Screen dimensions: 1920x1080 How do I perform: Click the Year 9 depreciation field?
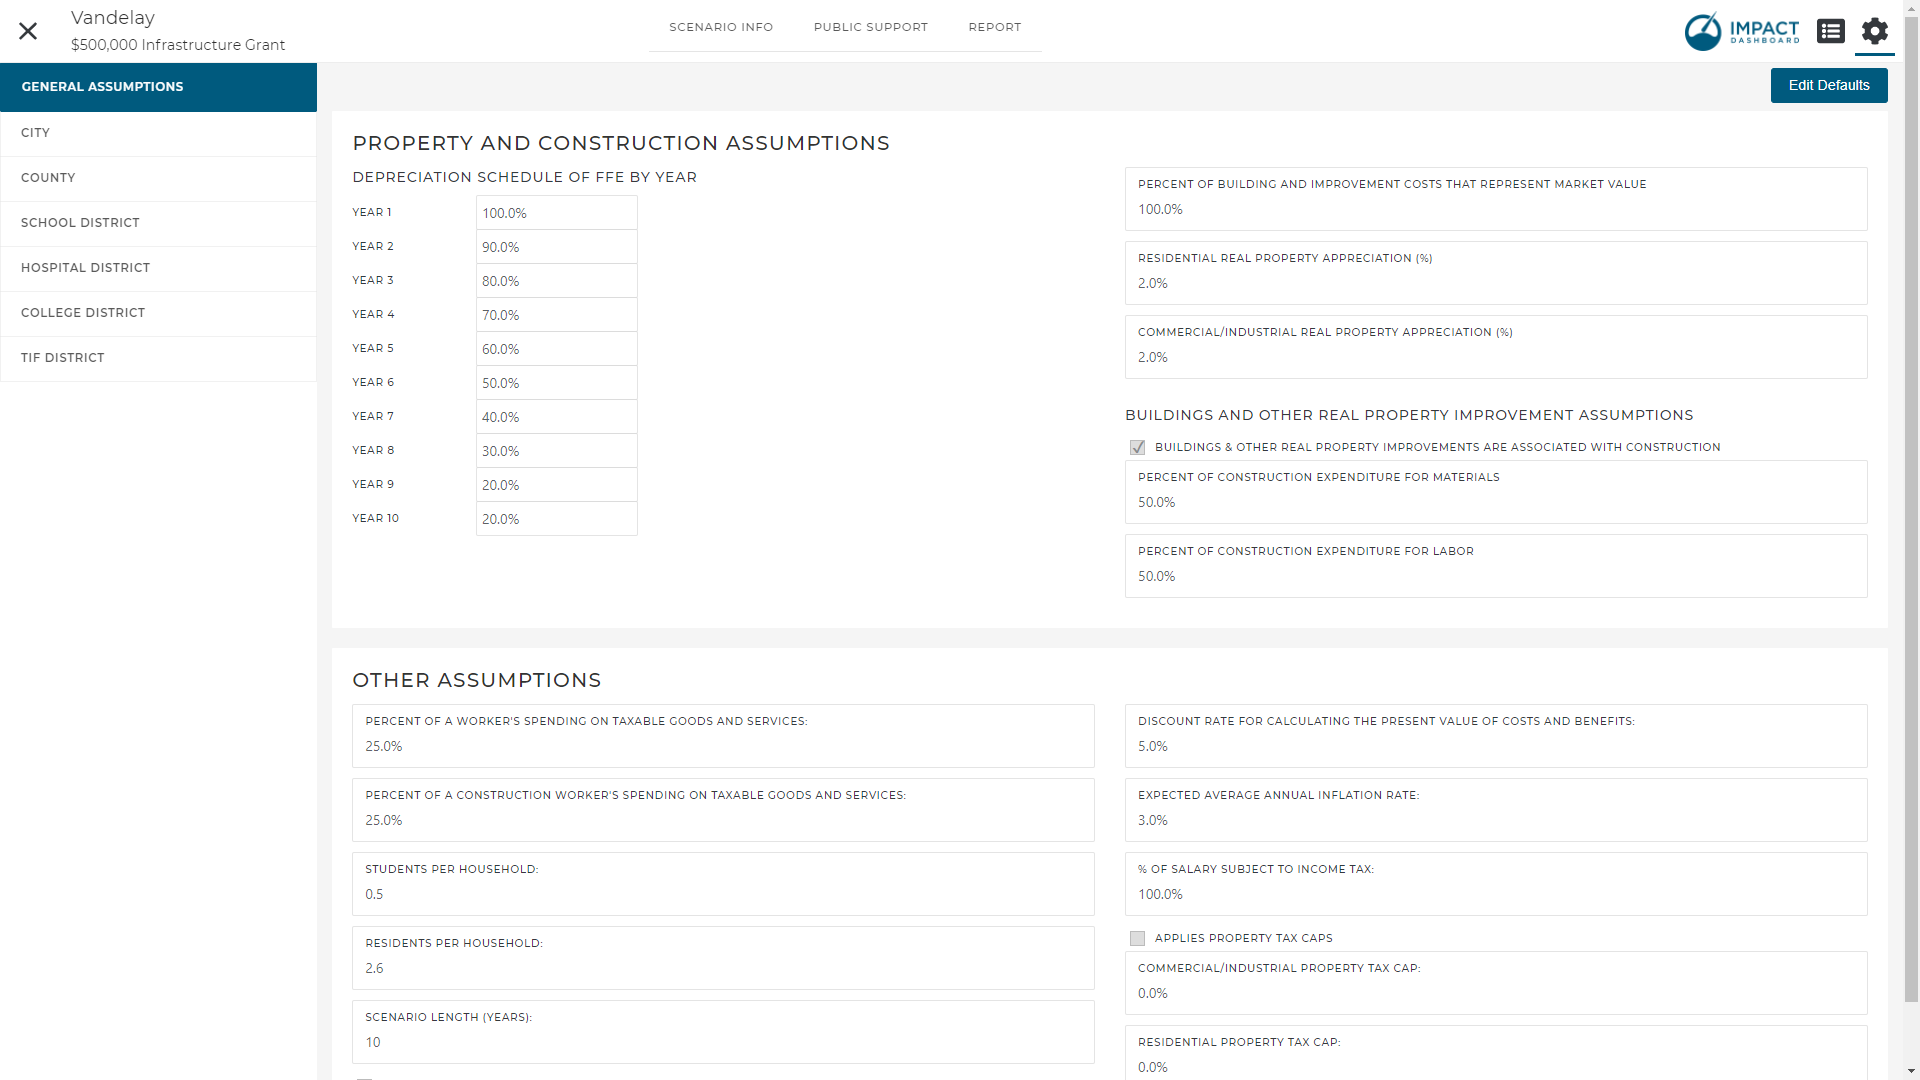tap(557, 485)
